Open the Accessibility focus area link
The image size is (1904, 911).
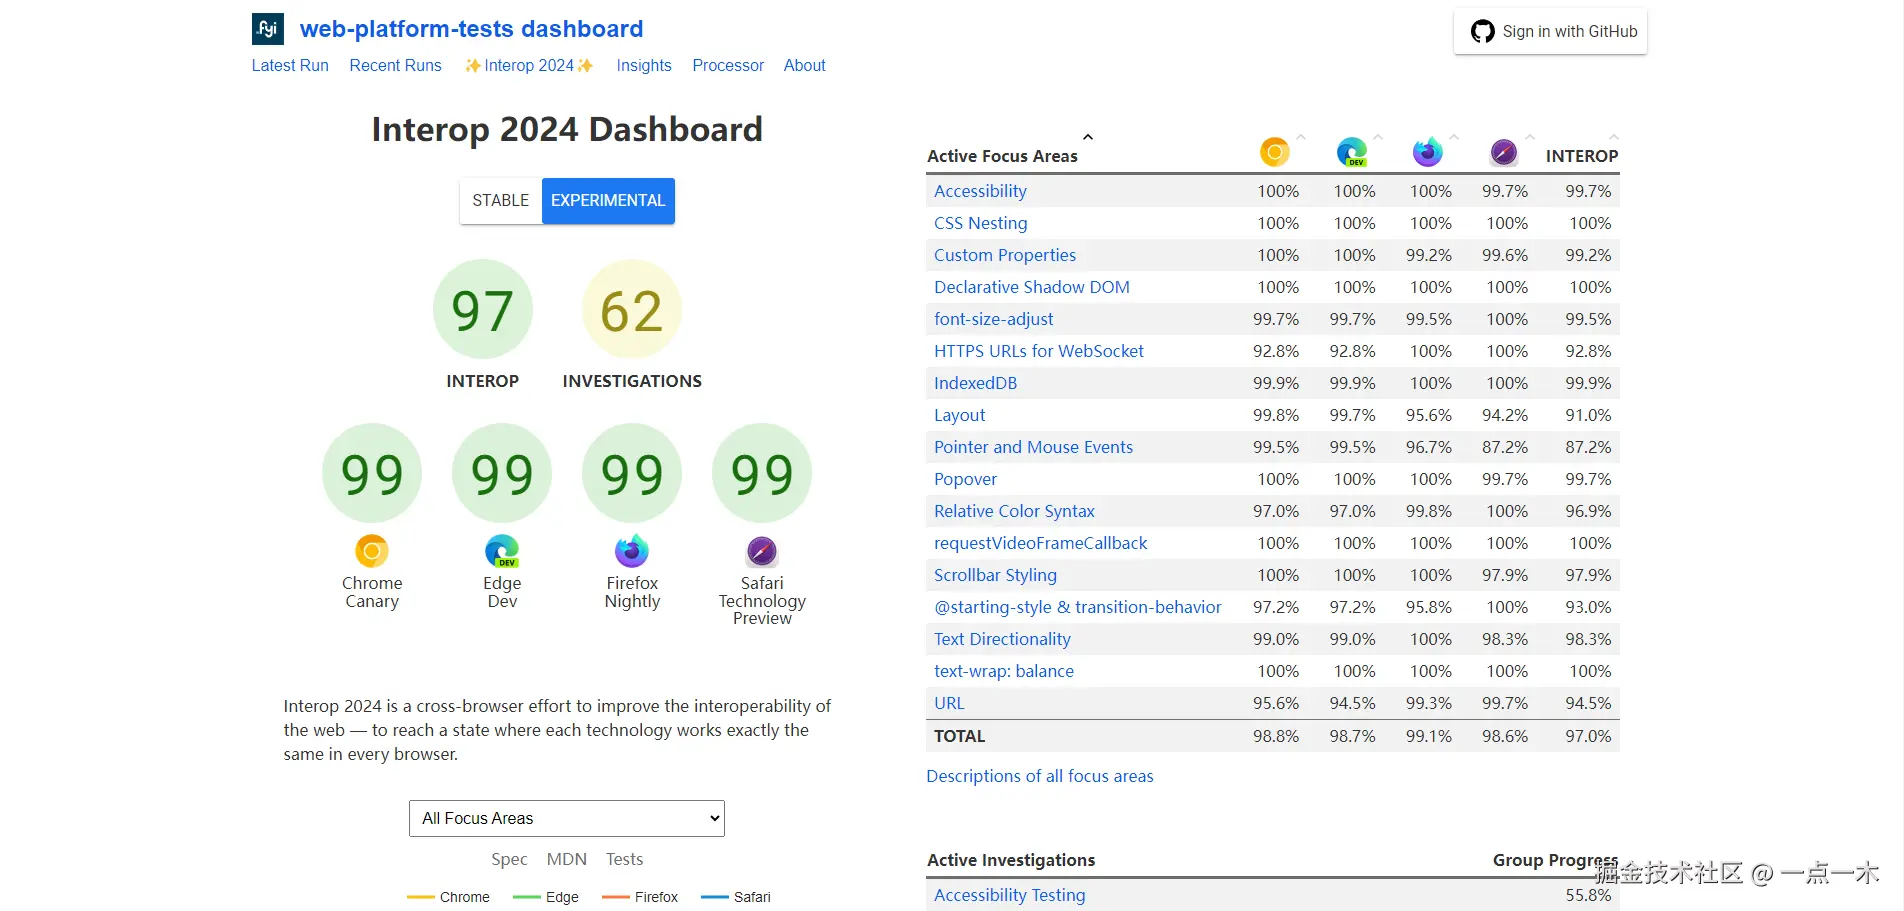pos(980,191)
